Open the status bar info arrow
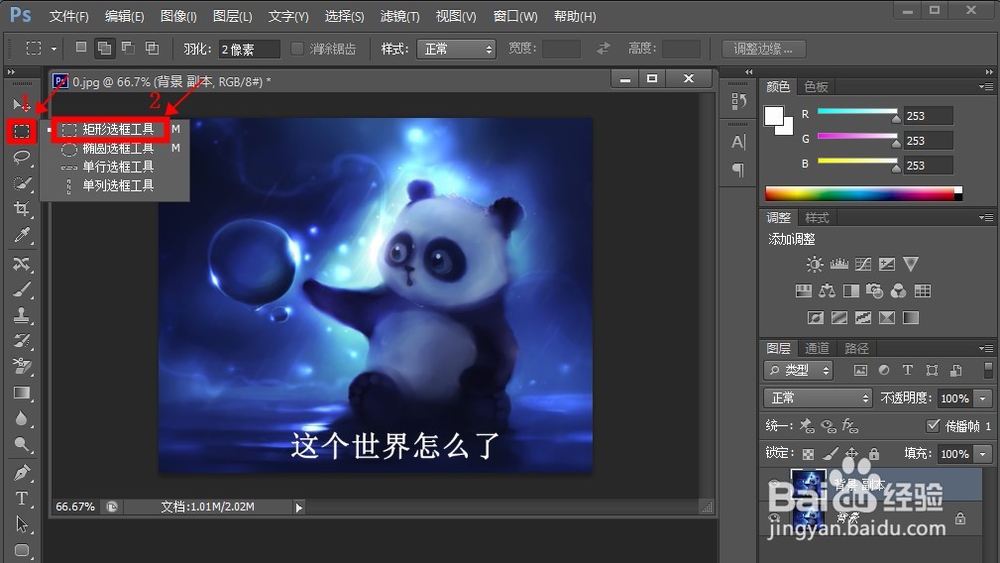The image size is (1000, 563). 298,507
